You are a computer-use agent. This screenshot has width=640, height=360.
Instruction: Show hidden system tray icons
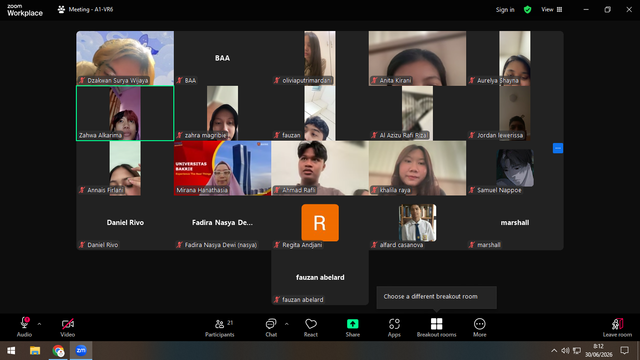pyautogui.click(x=554, y=351)
